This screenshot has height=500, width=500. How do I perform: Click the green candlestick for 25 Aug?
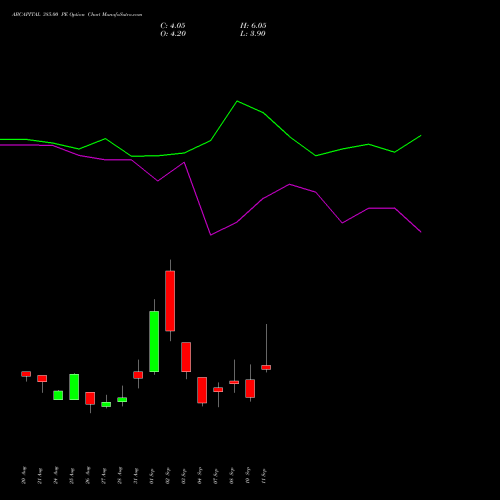pyautogui.click(x=74, y=387)
